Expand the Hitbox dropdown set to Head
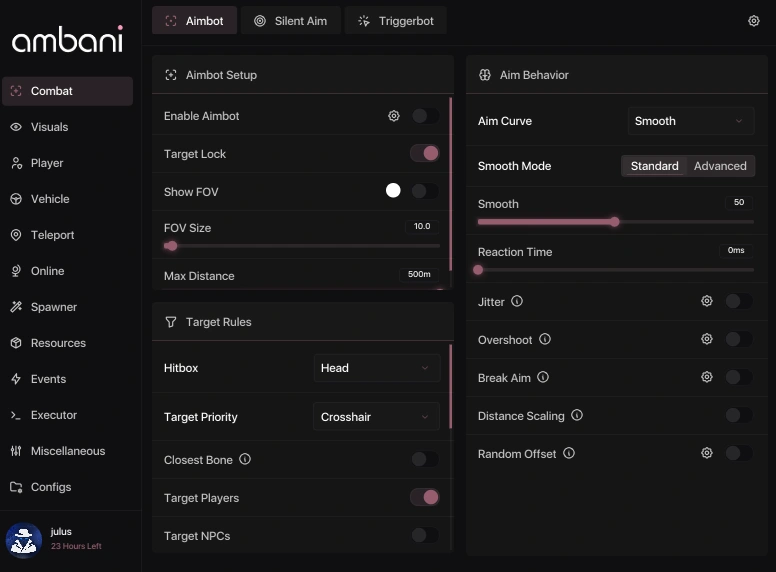The height and width of the screenshot is (572, 776). (377, 368)
